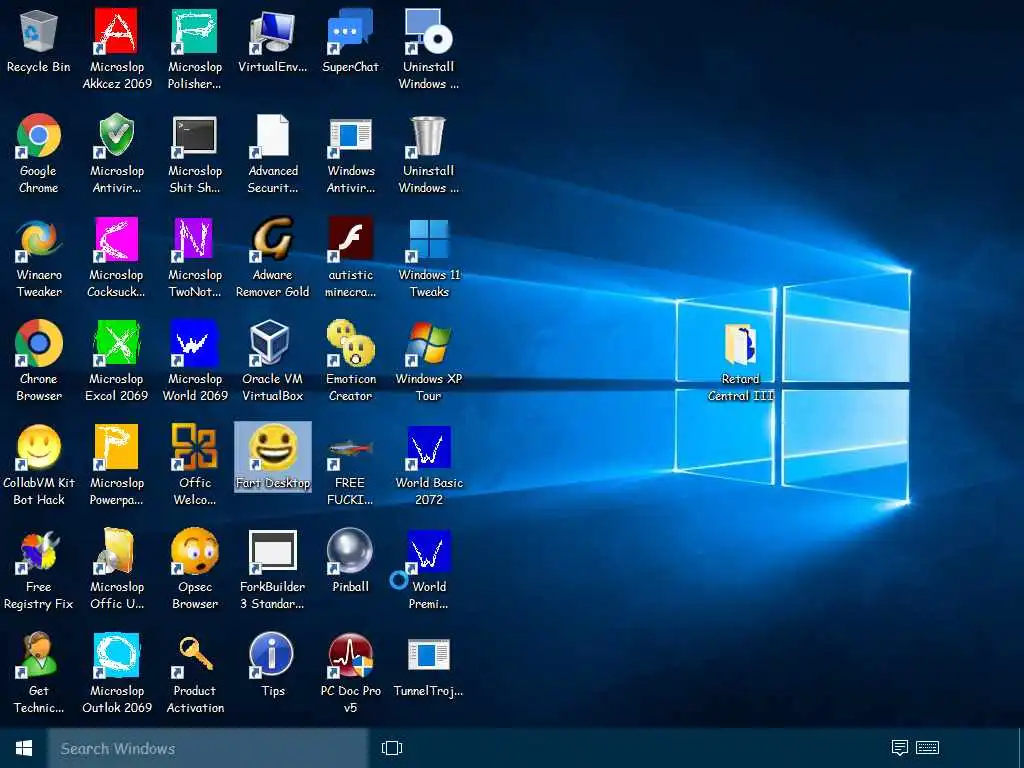This screenshot has width=1024, height=768.
Task: Open the Winaero Tweaker shortcut
Action: (x=39, y=257)
